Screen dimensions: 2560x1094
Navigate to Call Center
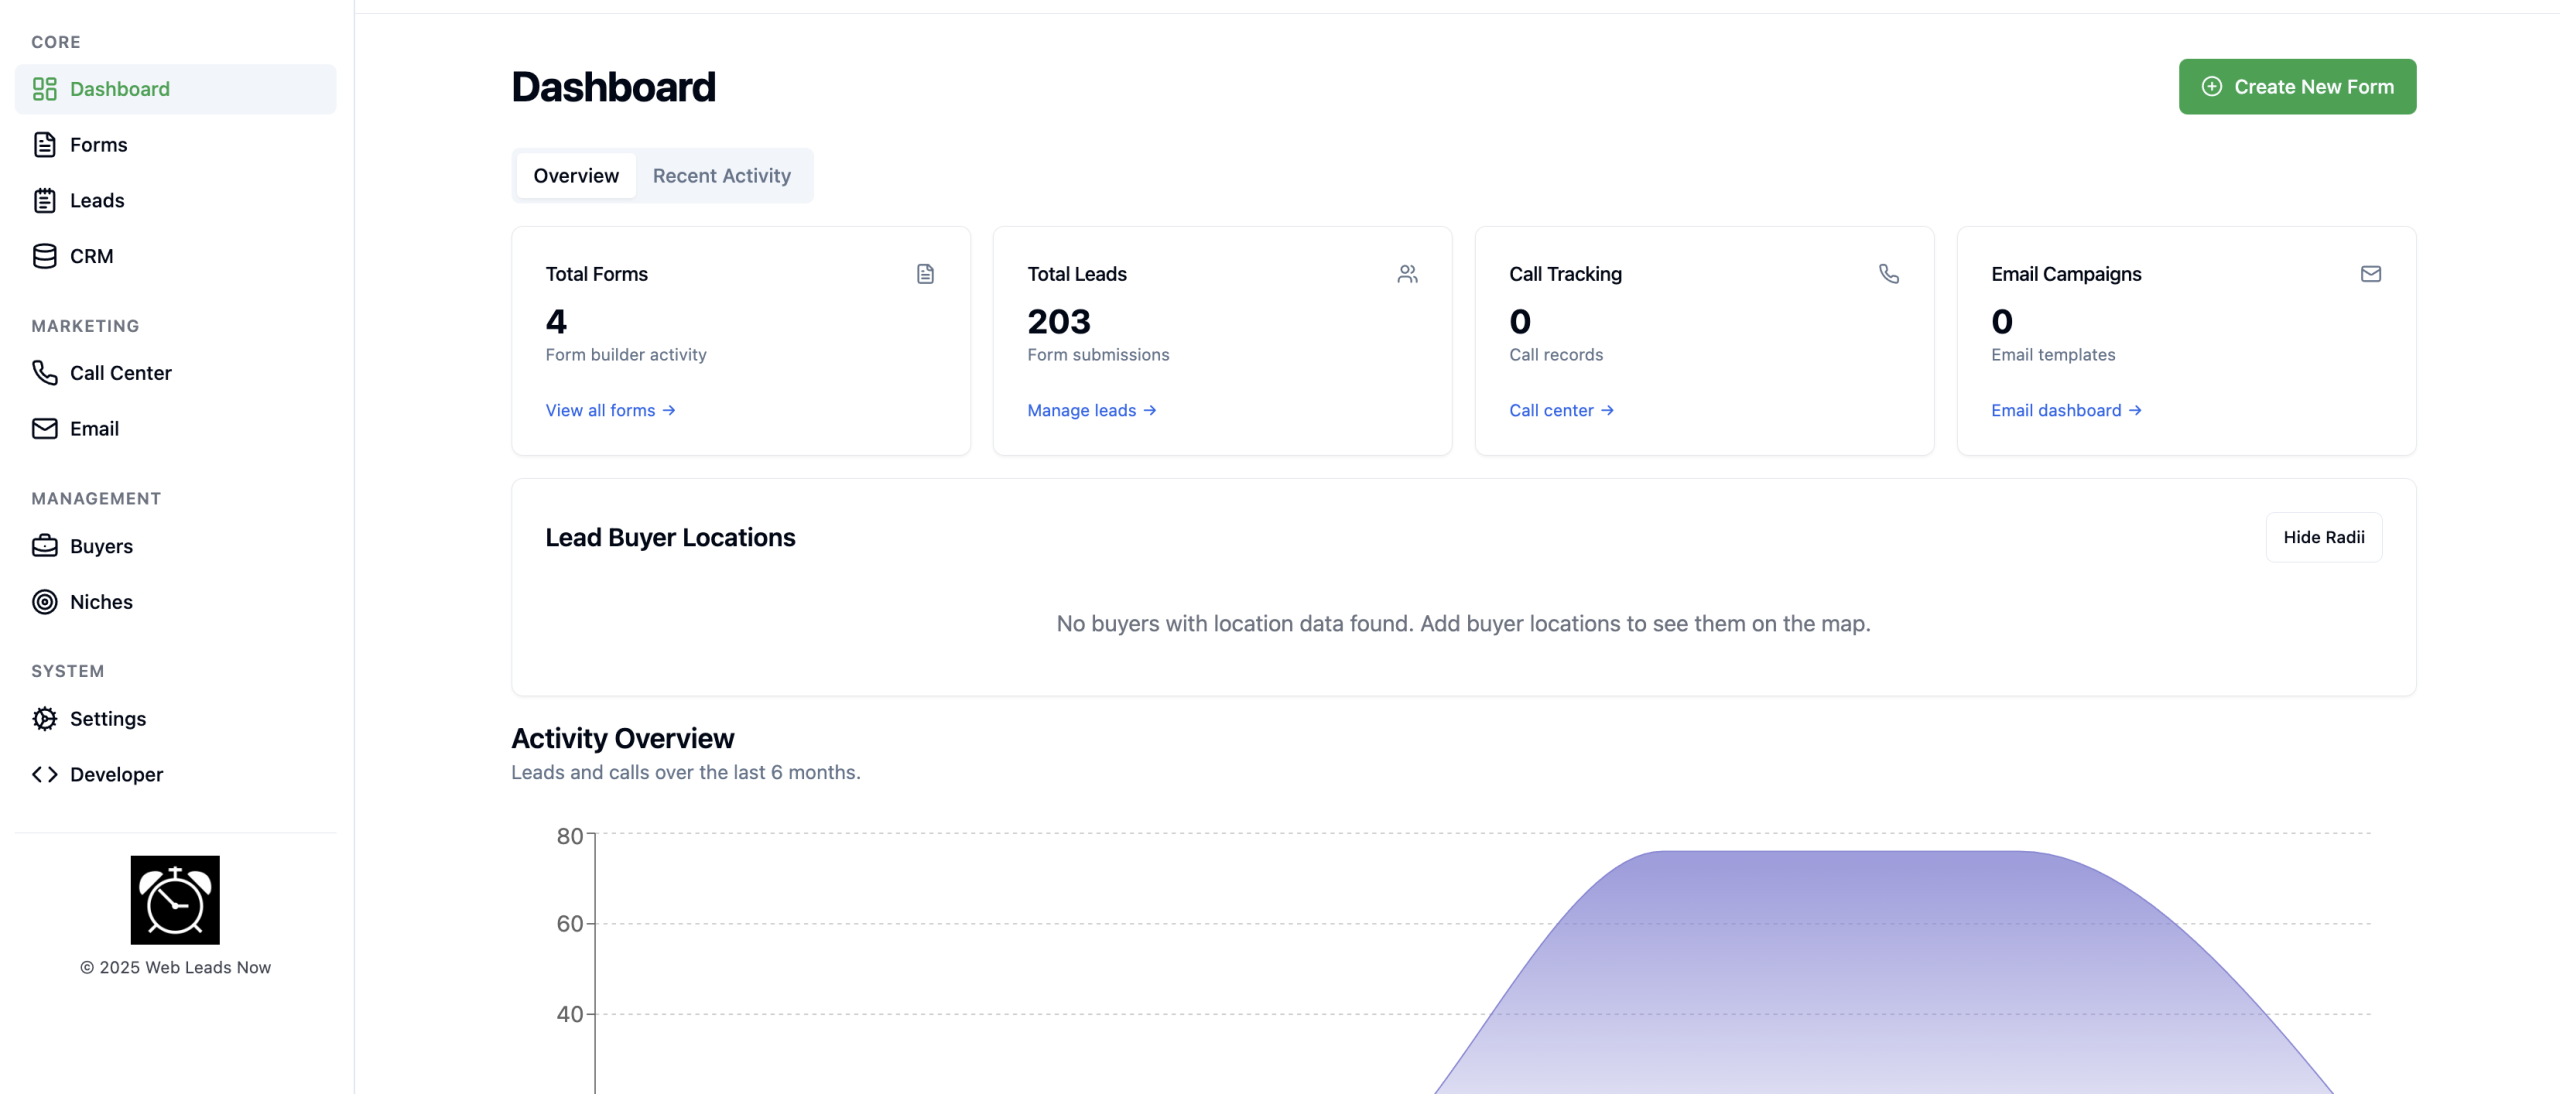(175, 373)
